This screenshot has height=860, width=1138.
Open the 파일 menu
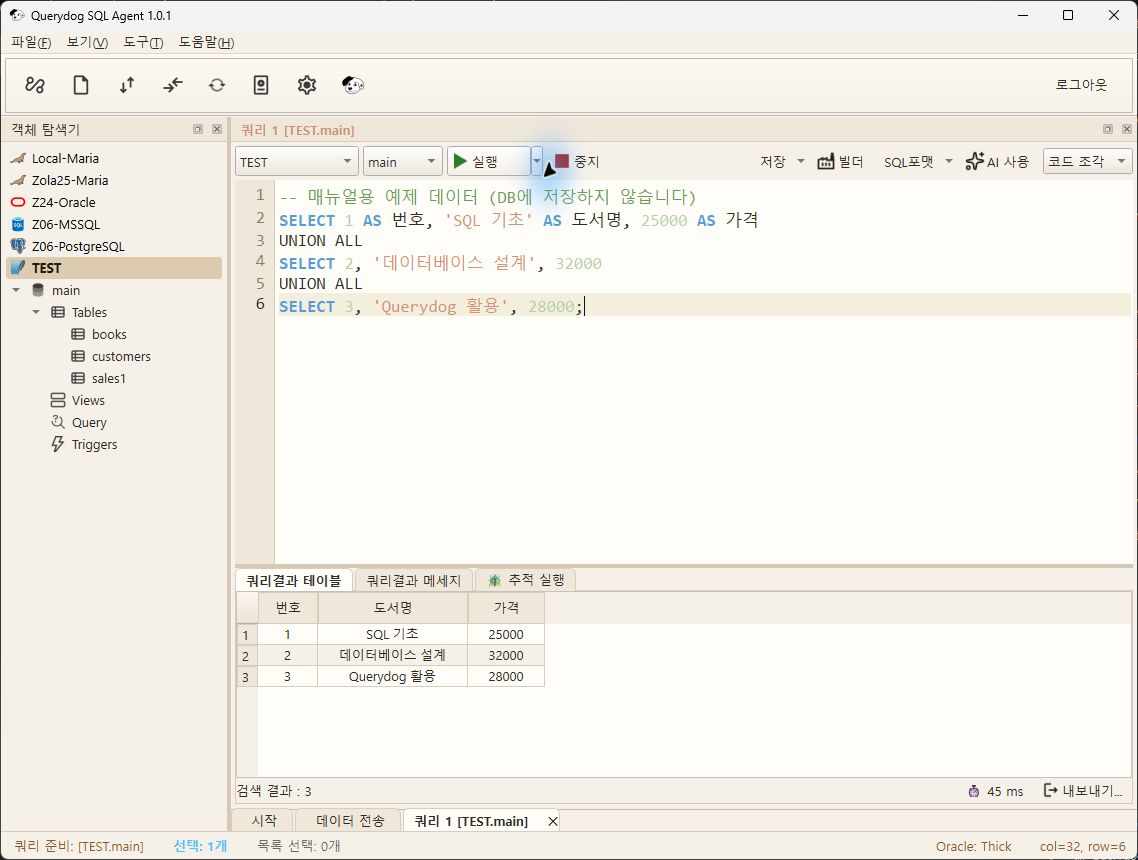pos(31,42)
